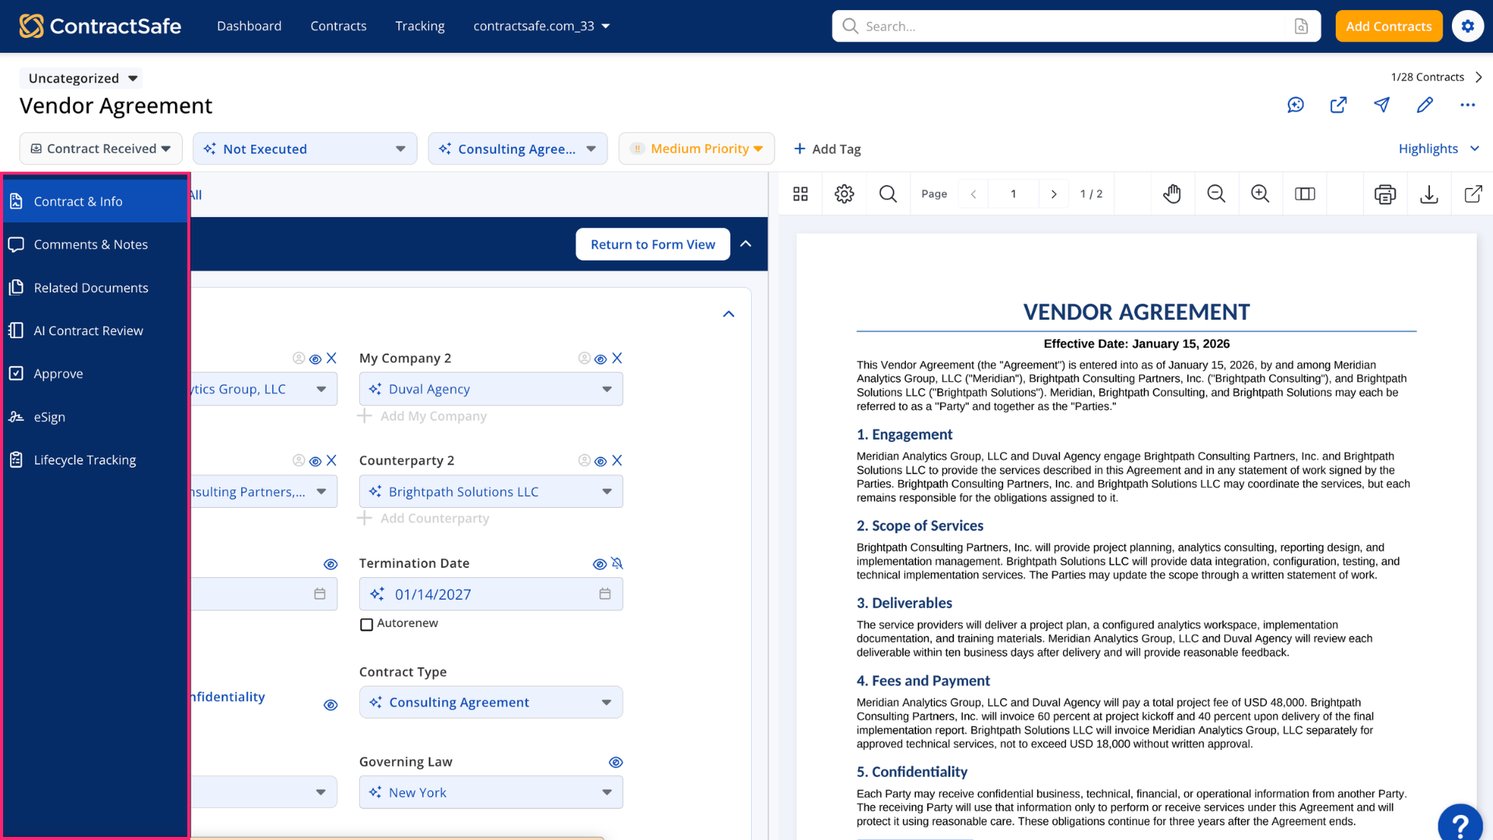Click the Add Contracts button
This screenshot has width=1493, height=840.
pyautogui.click(x=1388, y=26)
